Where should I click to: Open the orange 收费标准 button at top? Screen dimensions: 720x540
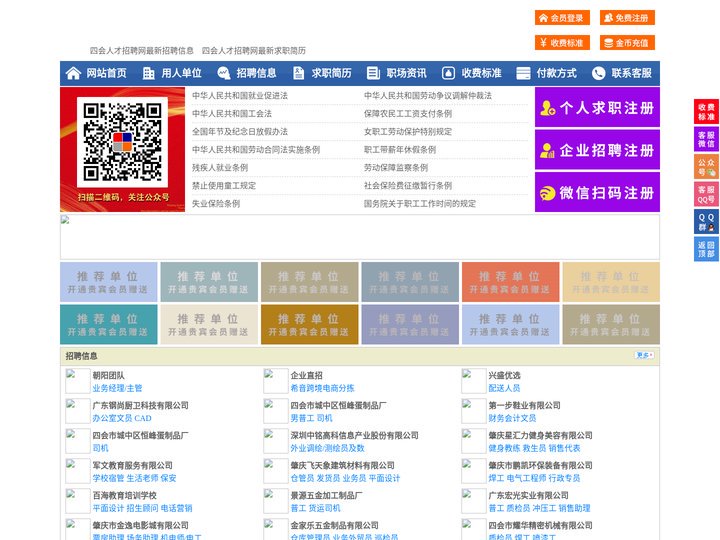[562, 43]
